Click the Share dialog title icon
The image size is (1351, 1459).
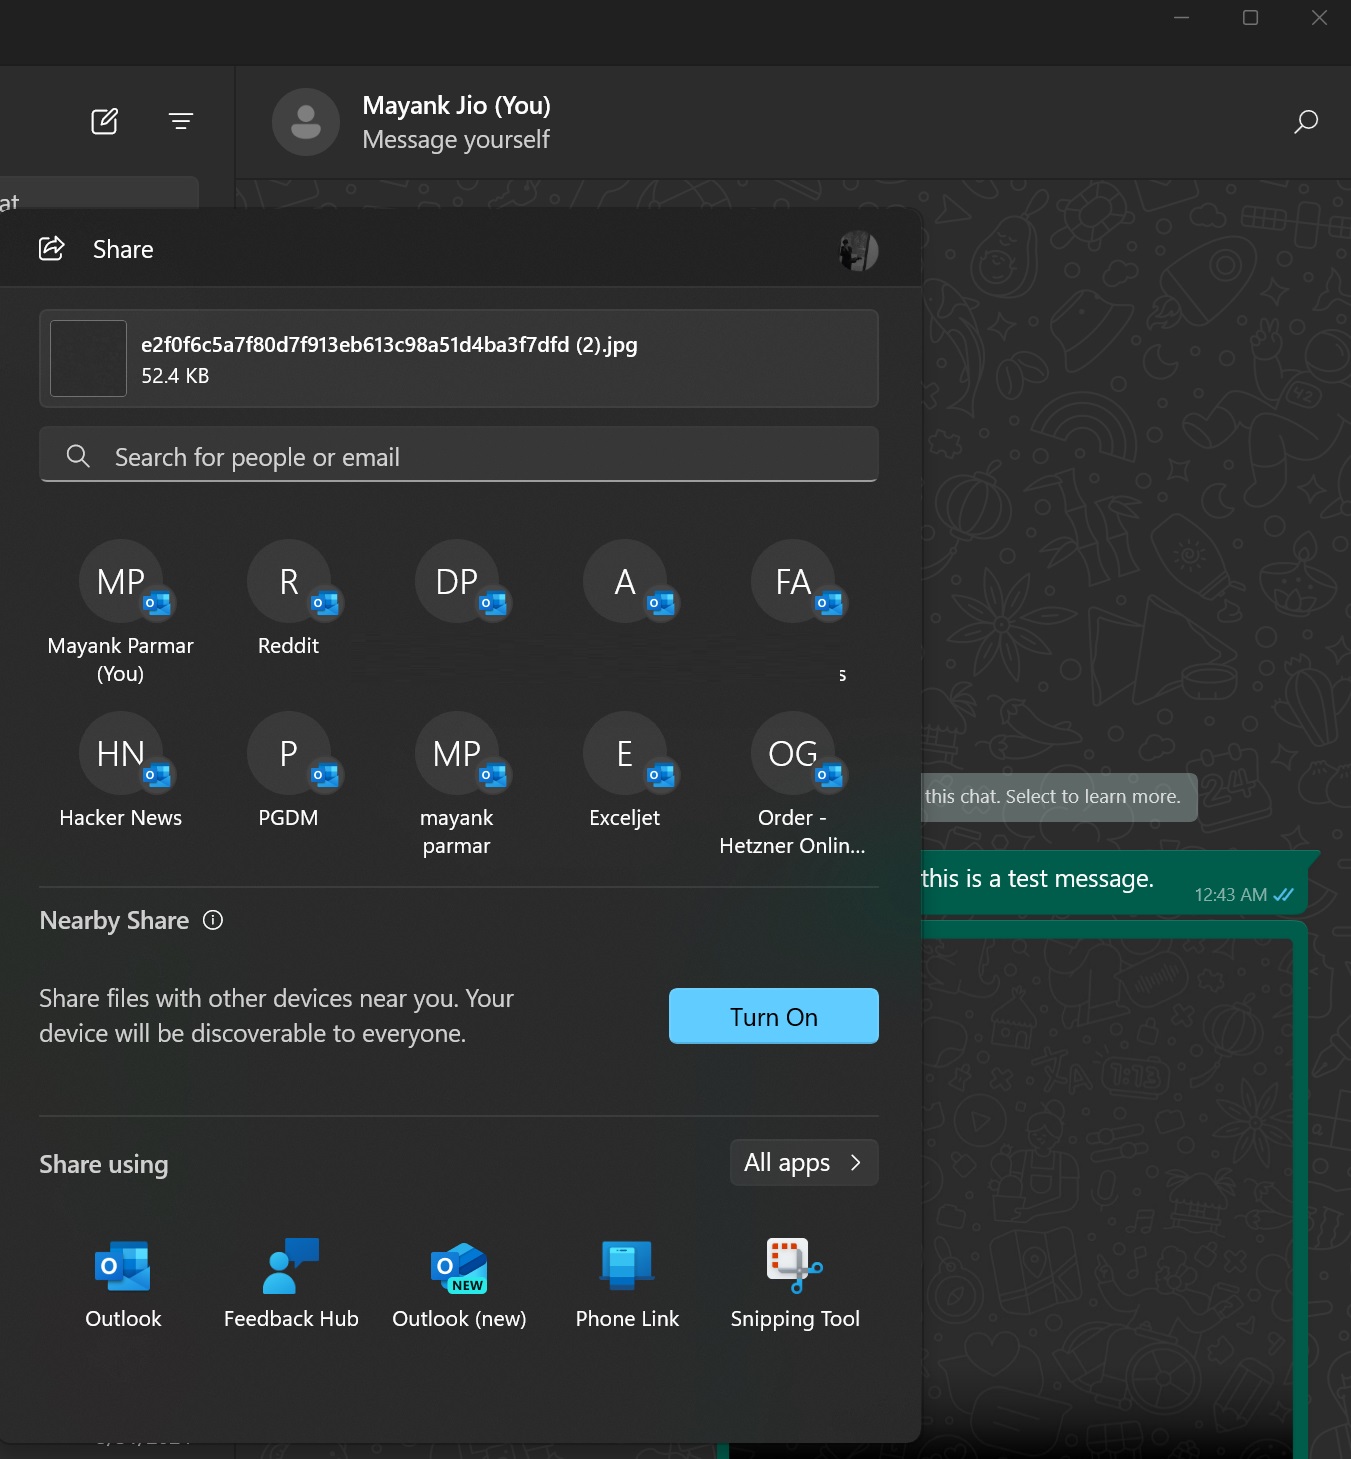pos(52,249)
